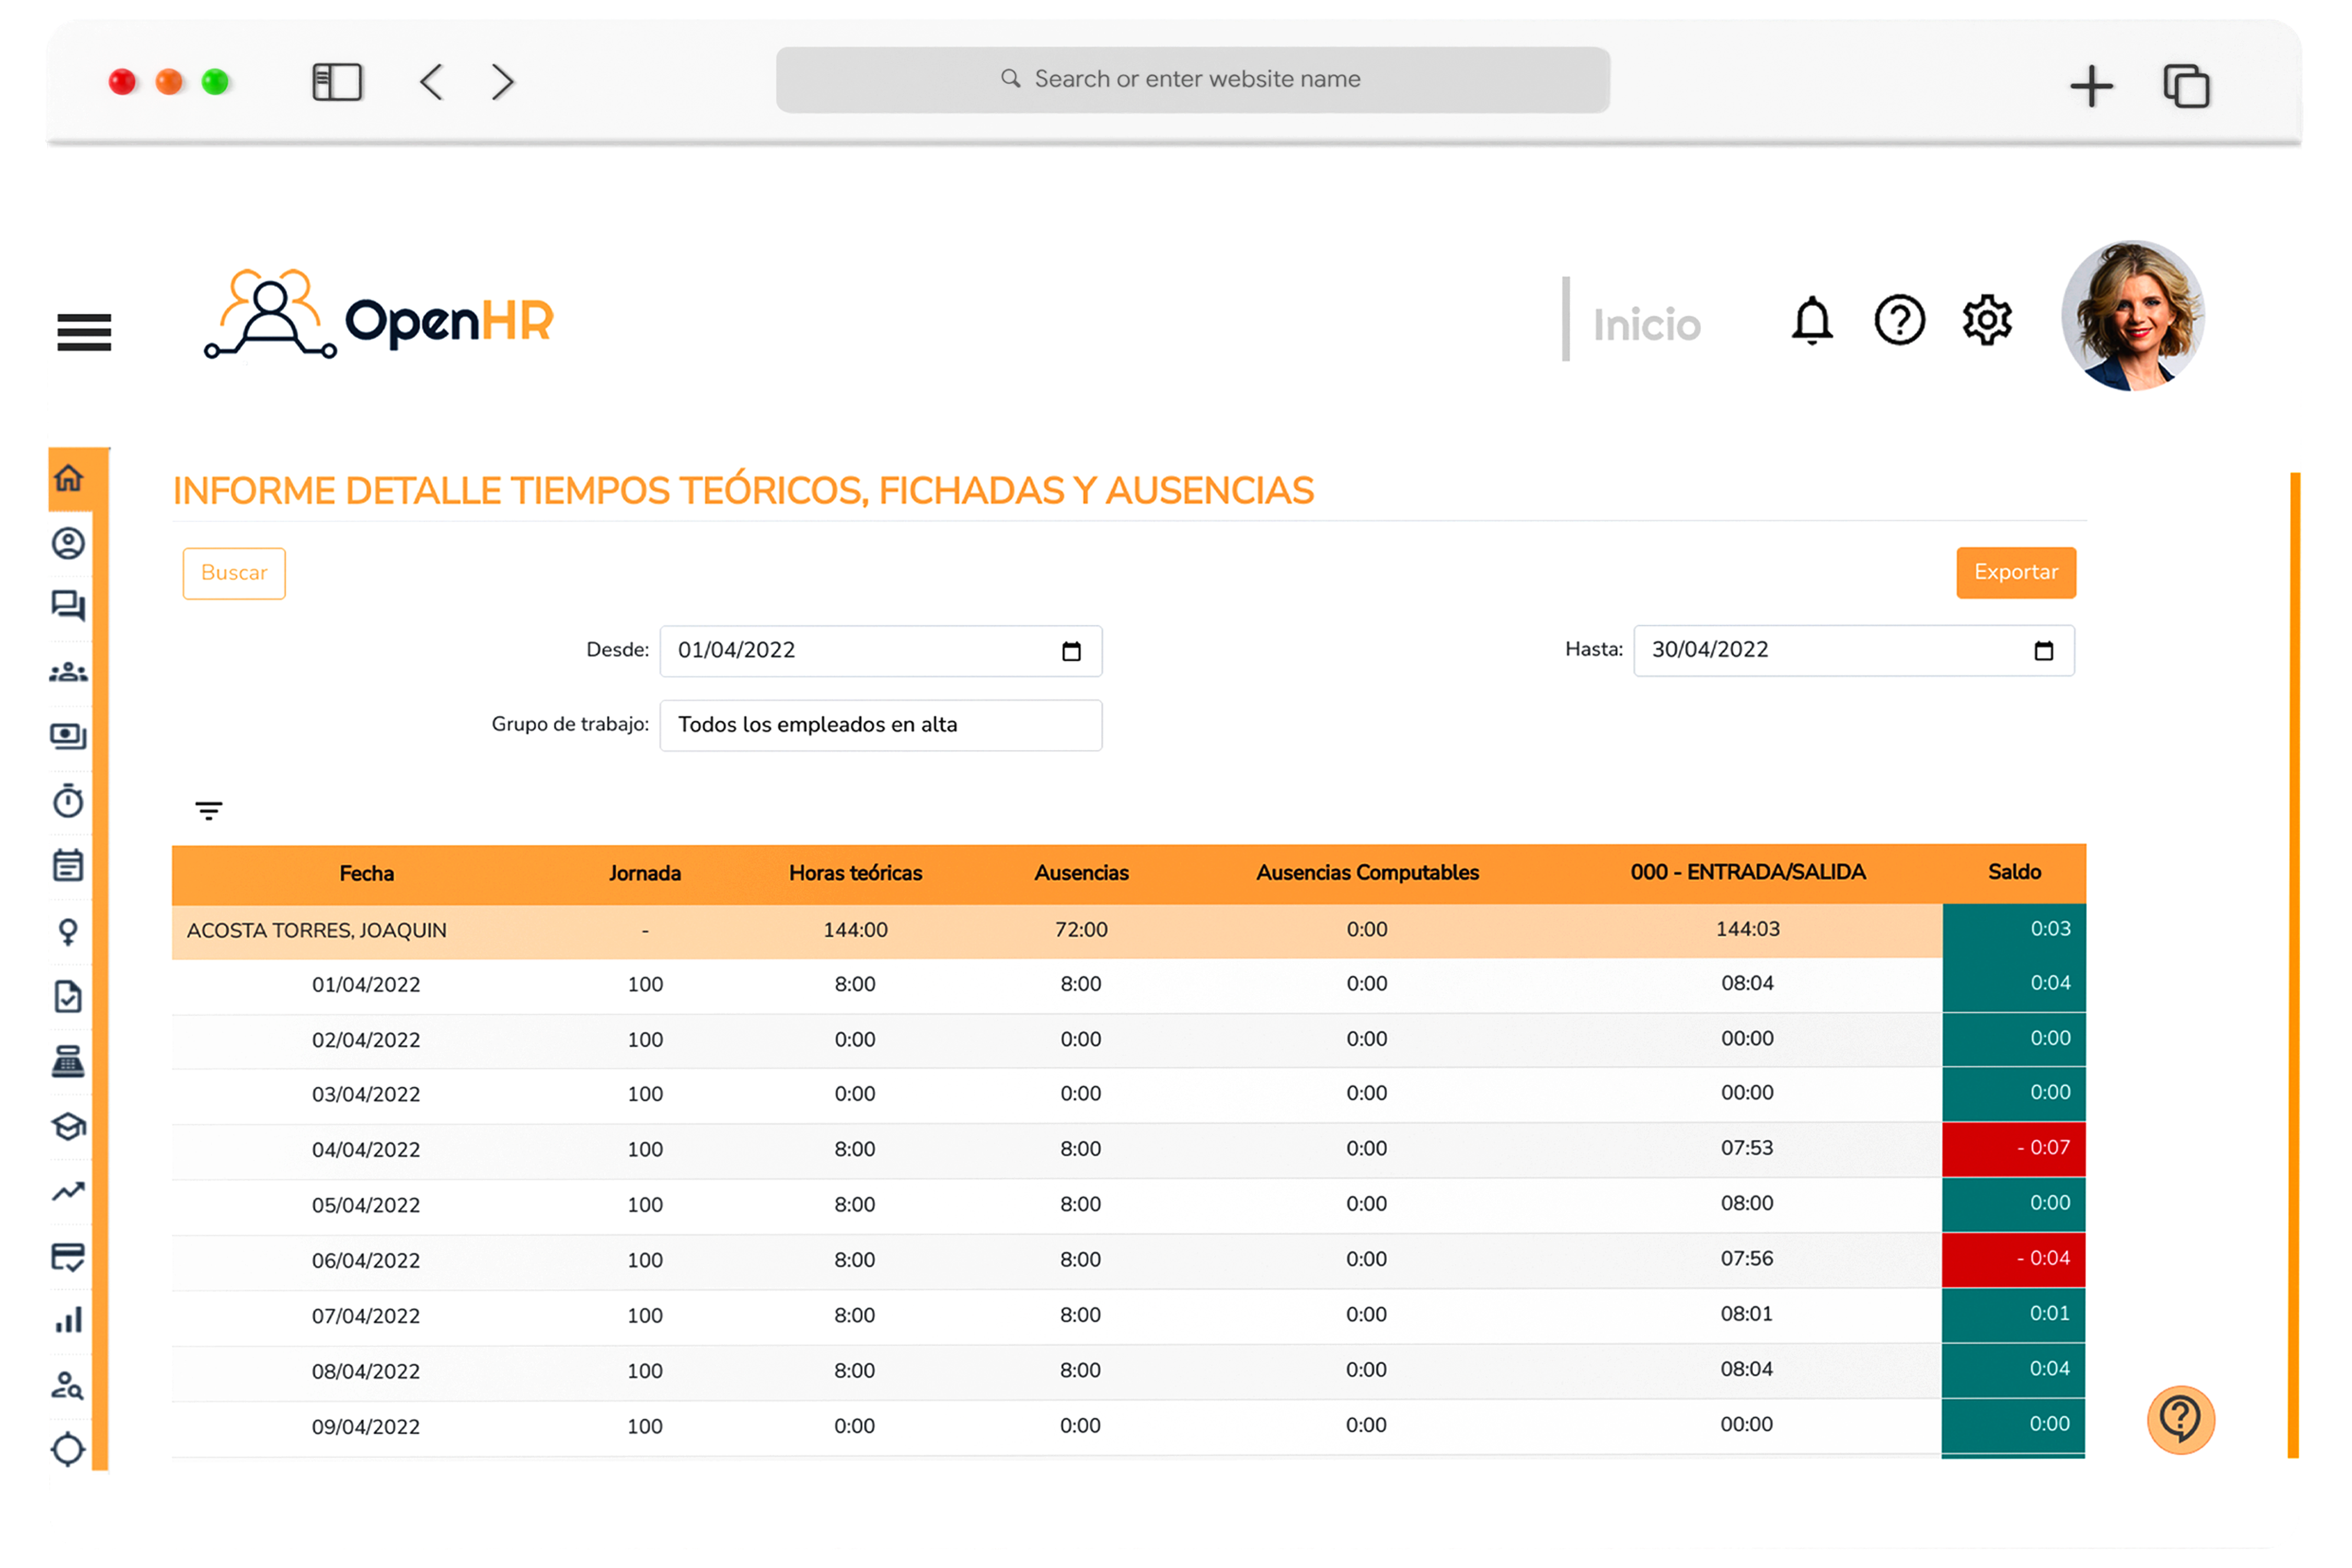This screenshot has height=1568, width=2352.
Task: Go to Inicio link
Action: click(x=1646, y=325)
